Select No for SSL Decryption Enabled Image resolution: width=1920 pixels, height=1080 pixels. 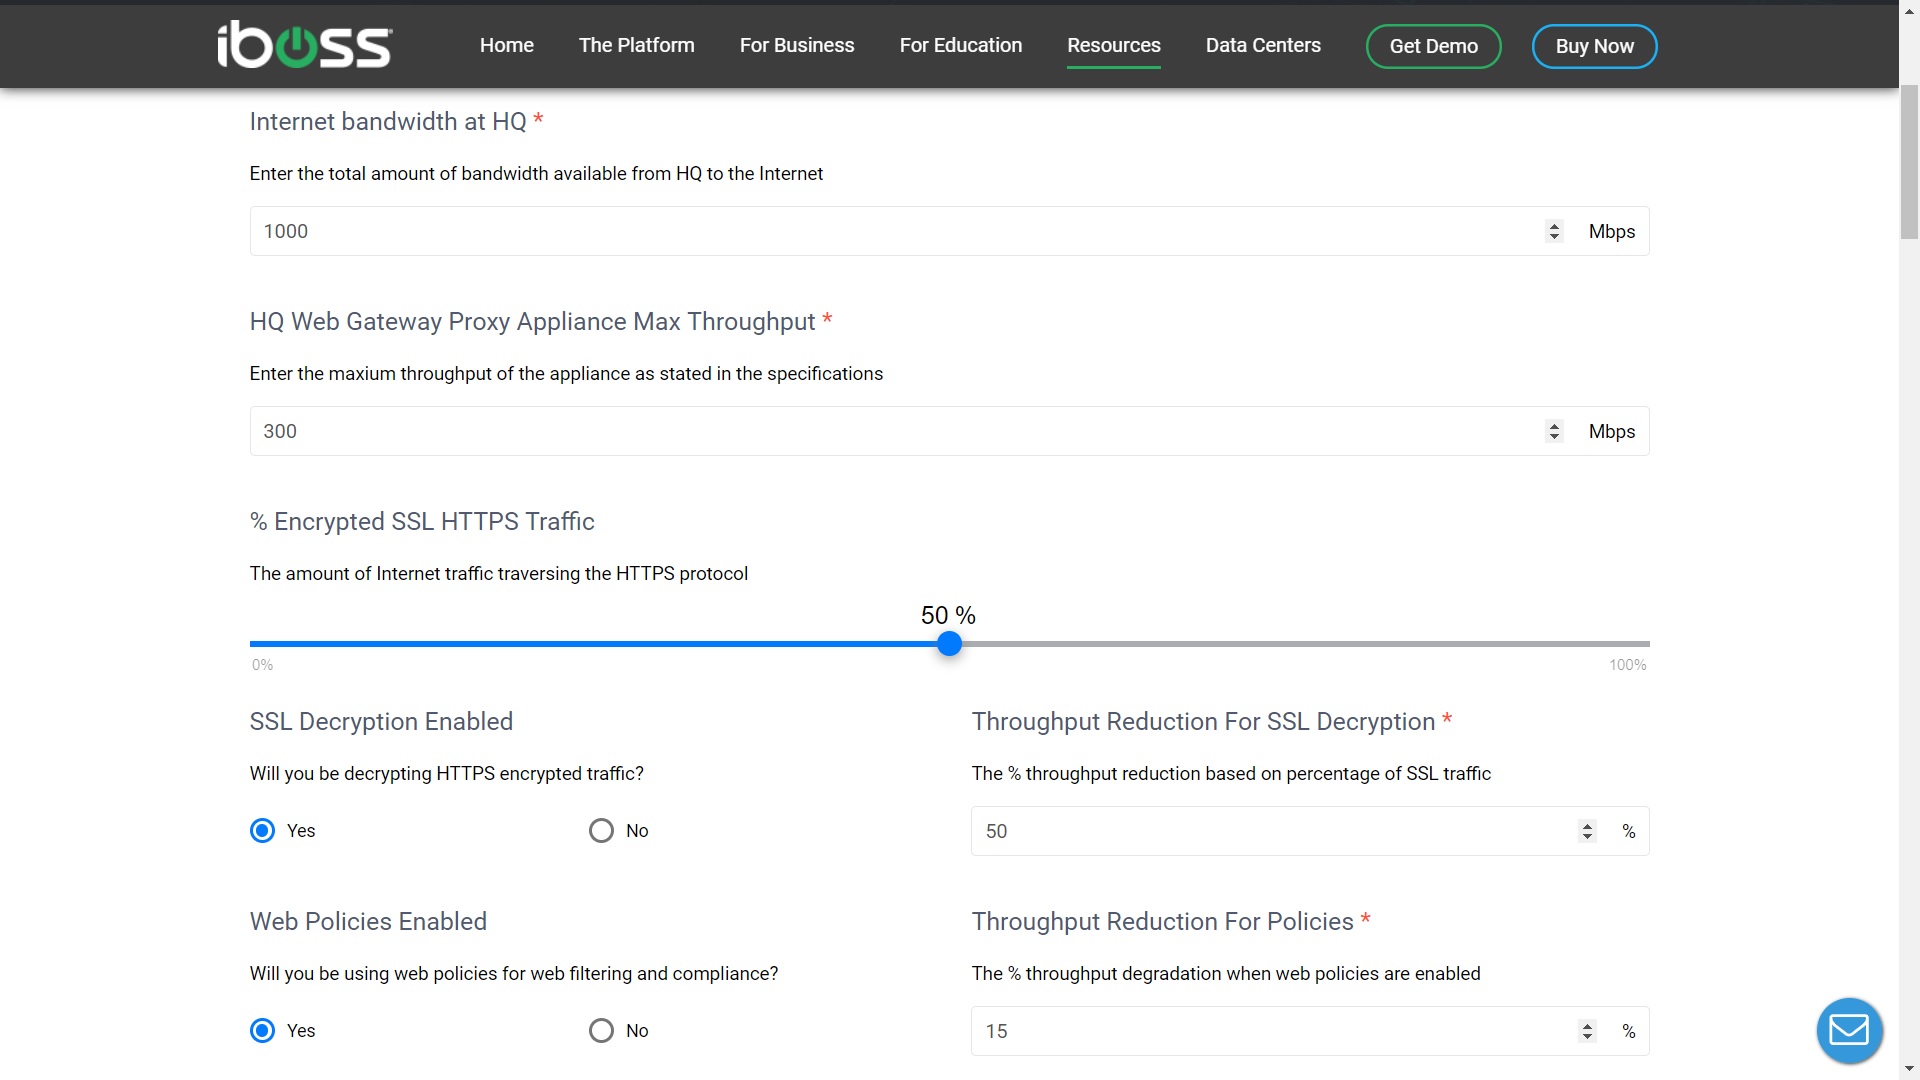(x=603, y=829)
